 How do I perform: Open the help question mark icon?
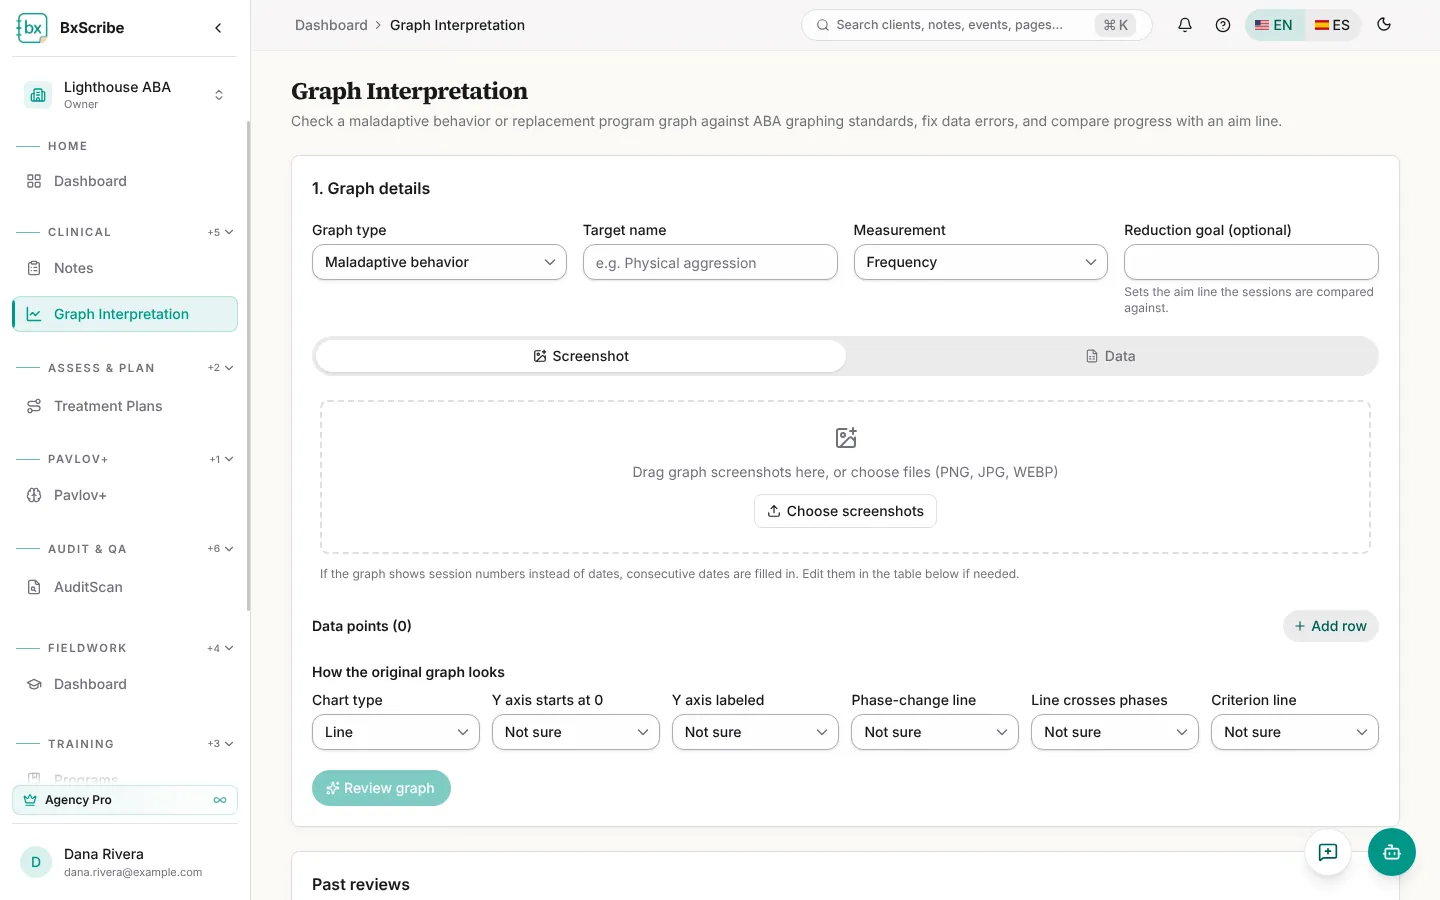[x=1223, y=25]
